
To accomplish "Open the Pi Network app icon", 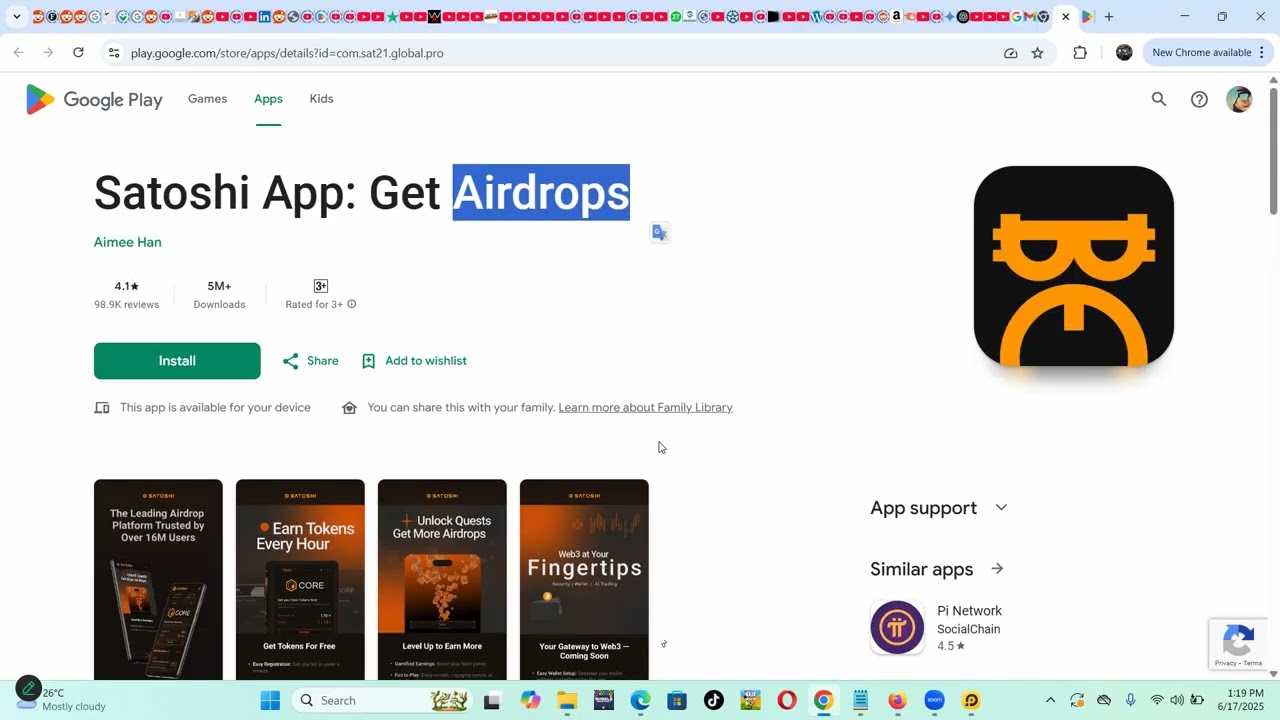I will pos(897,628).
